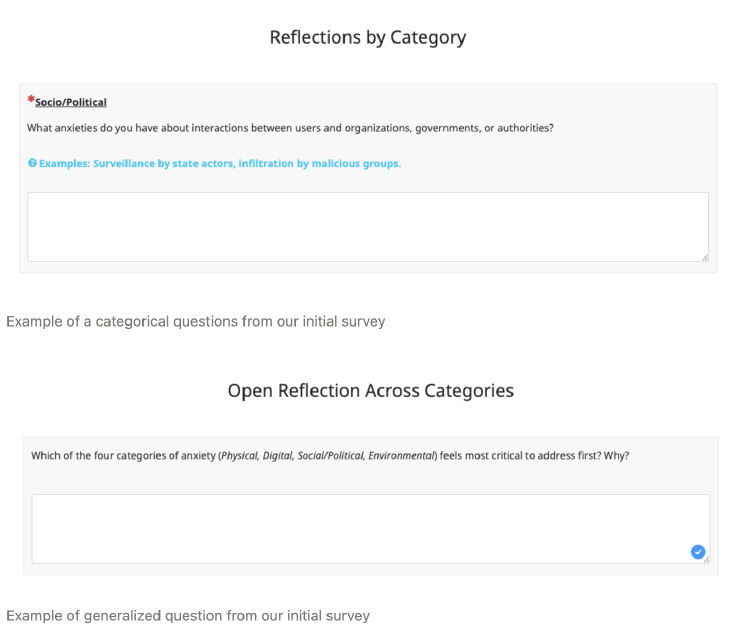Click the italic word Digital

point(279,455)
